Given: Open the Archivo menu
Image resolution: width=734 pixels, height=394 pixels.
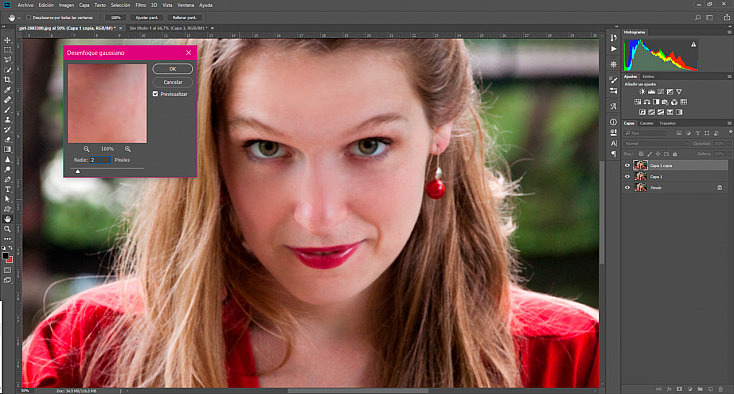Looking at the screenshot, I should (25, 5).
